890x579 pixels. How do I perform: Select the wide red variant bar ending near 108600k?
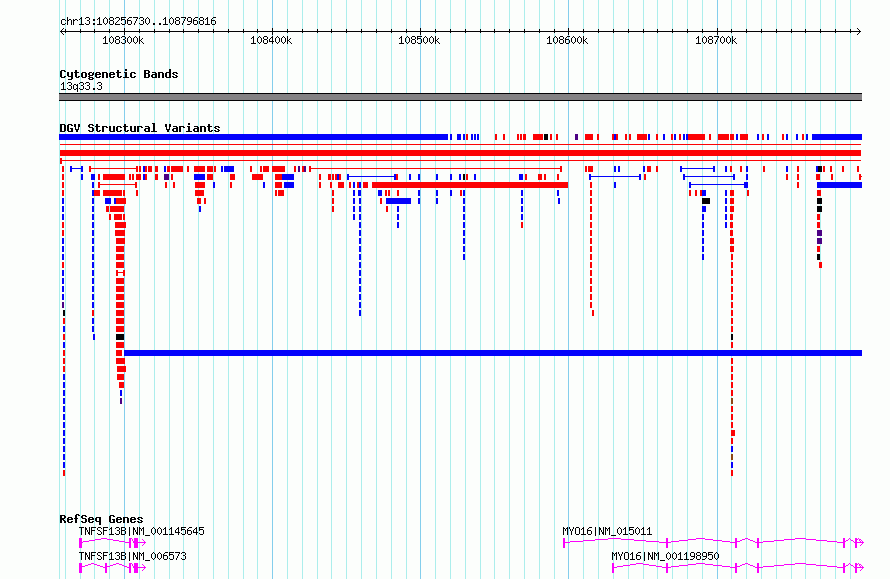pos(470,185)
